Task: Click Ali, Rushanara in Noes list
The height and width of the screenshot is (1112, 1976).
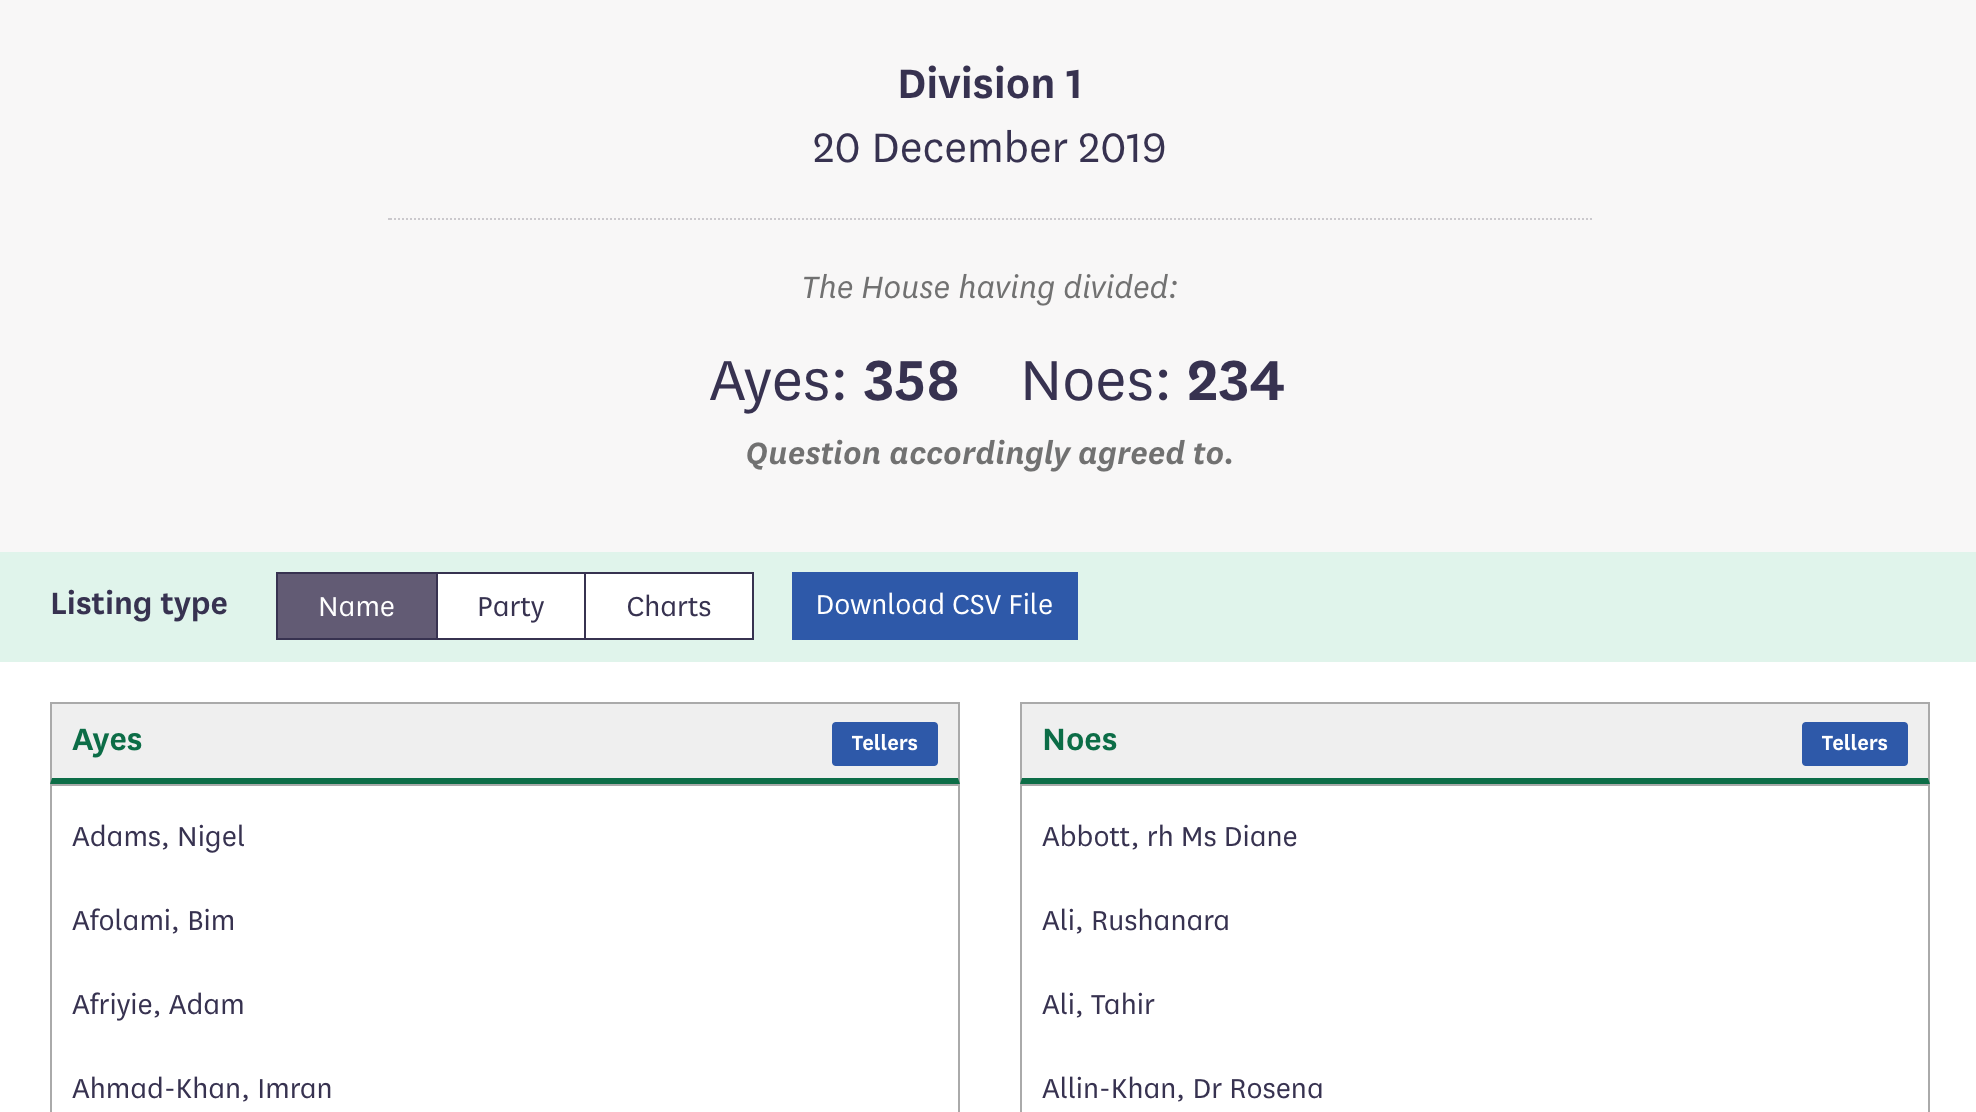Action: click(1135, 920)
